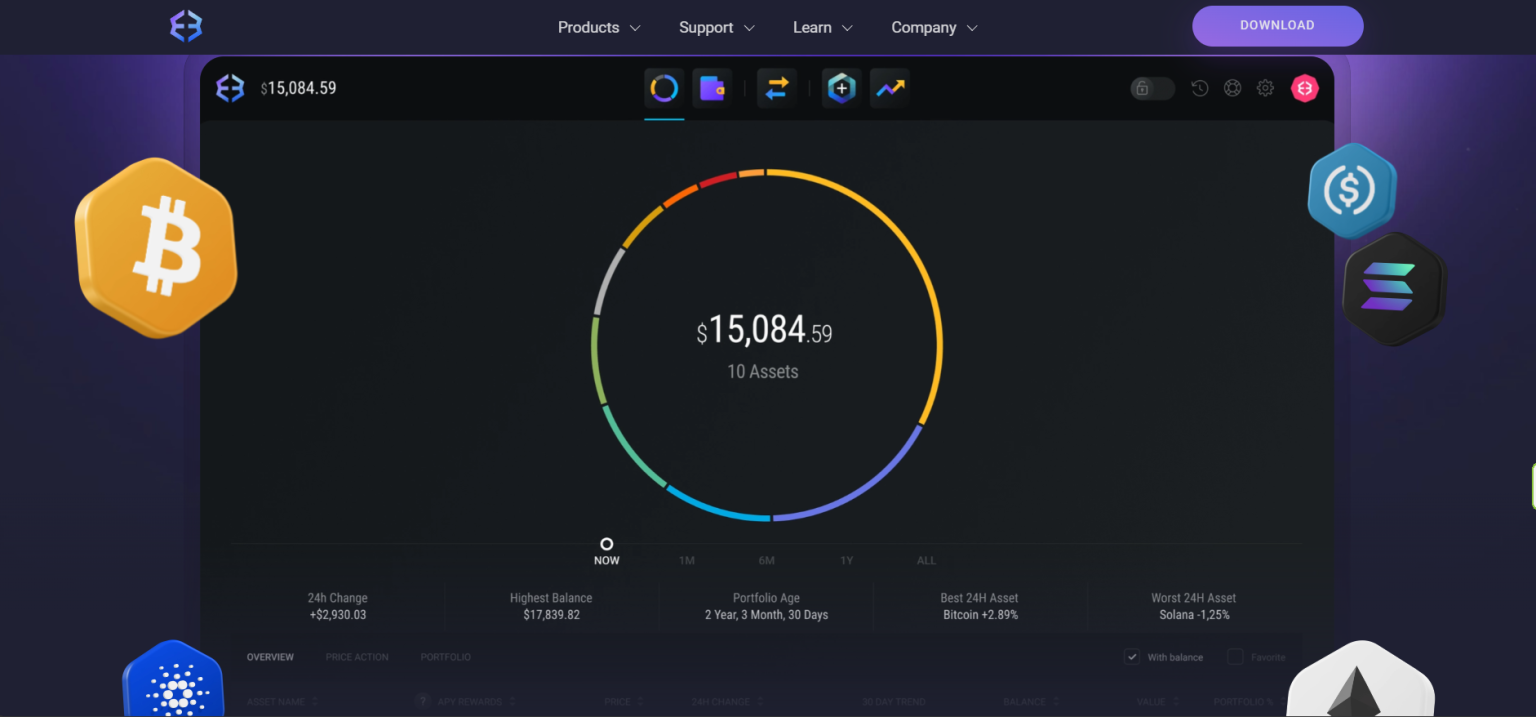Viewport: 1536px width, 717px height.
Task: Open the Portfolio donut chart icon
Action: pos(664,89)
